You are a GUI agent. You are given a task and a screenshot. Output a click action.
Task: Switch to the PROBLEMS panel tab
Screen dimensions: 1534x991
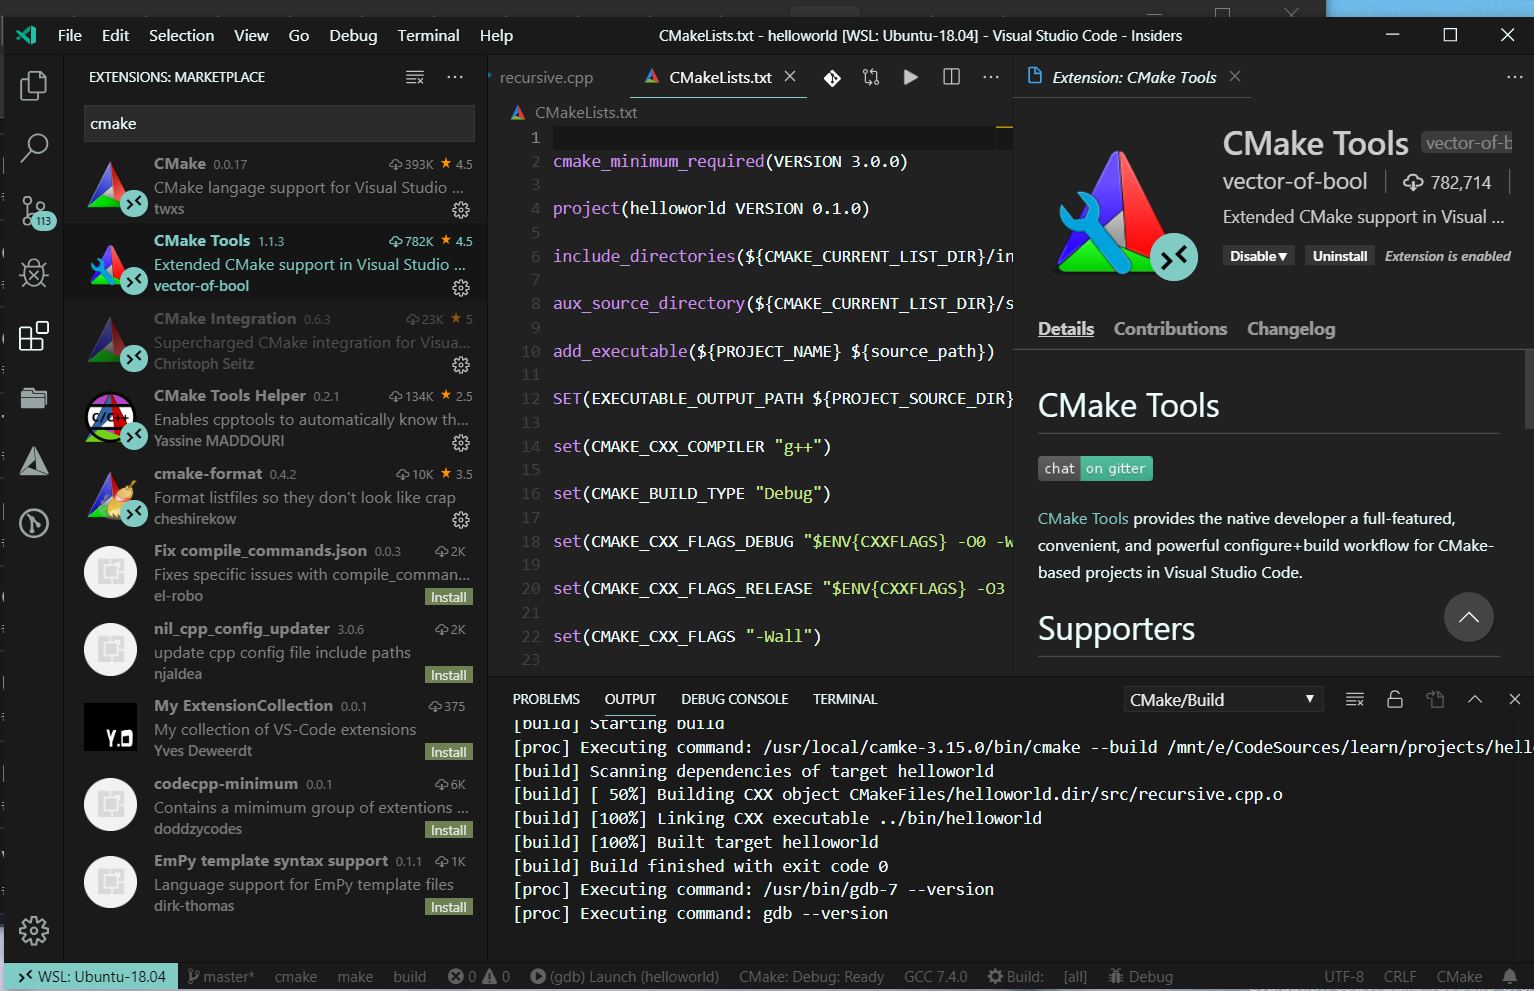546,699
